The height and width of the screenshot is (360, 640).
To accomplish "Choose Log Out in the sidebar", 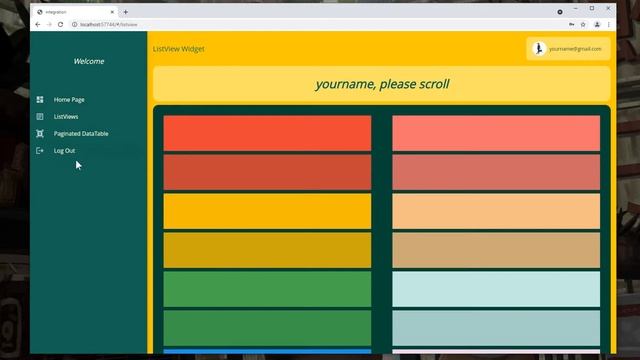I will tap(64, 151).
